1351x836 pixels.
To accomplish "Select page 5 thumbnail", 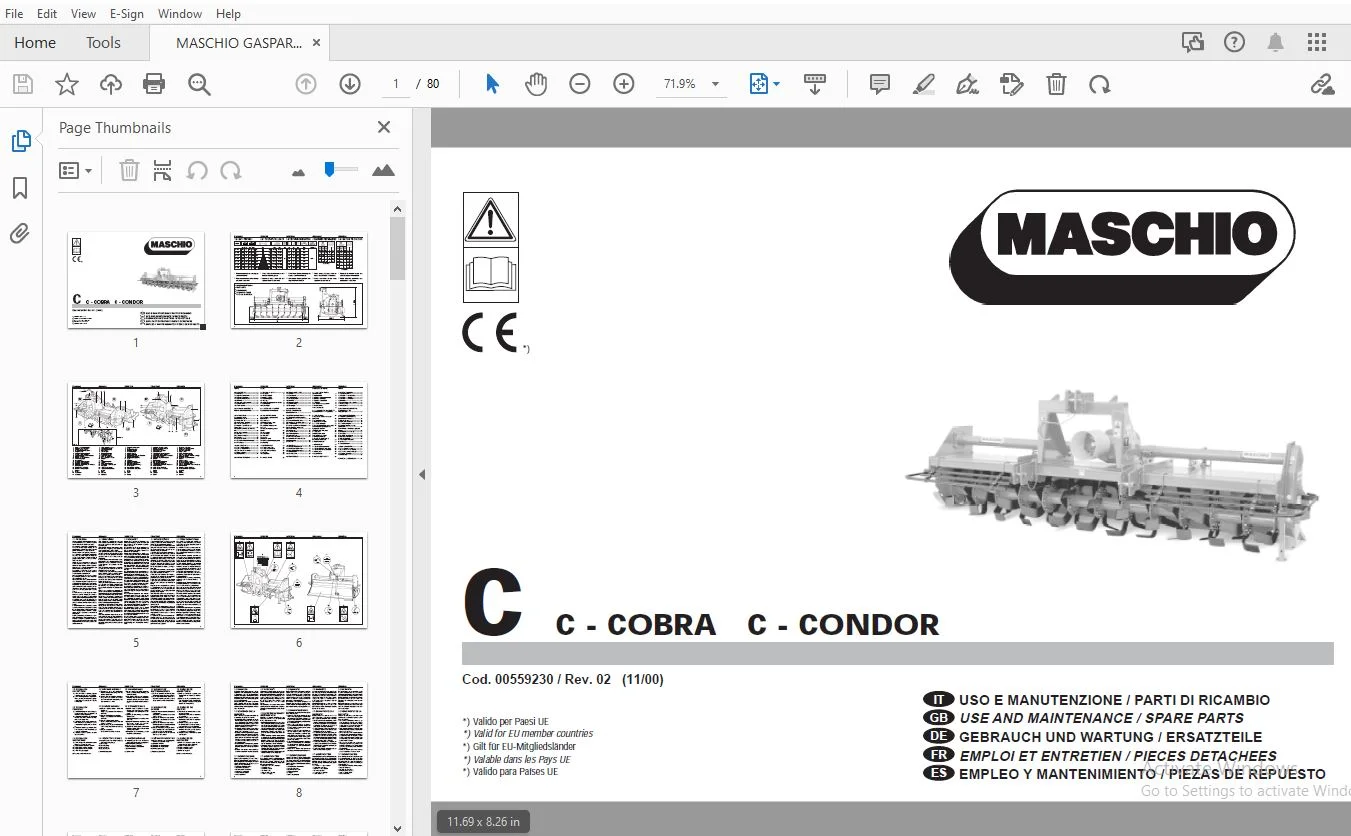I will pyautogui.click(x=136, y=580).
